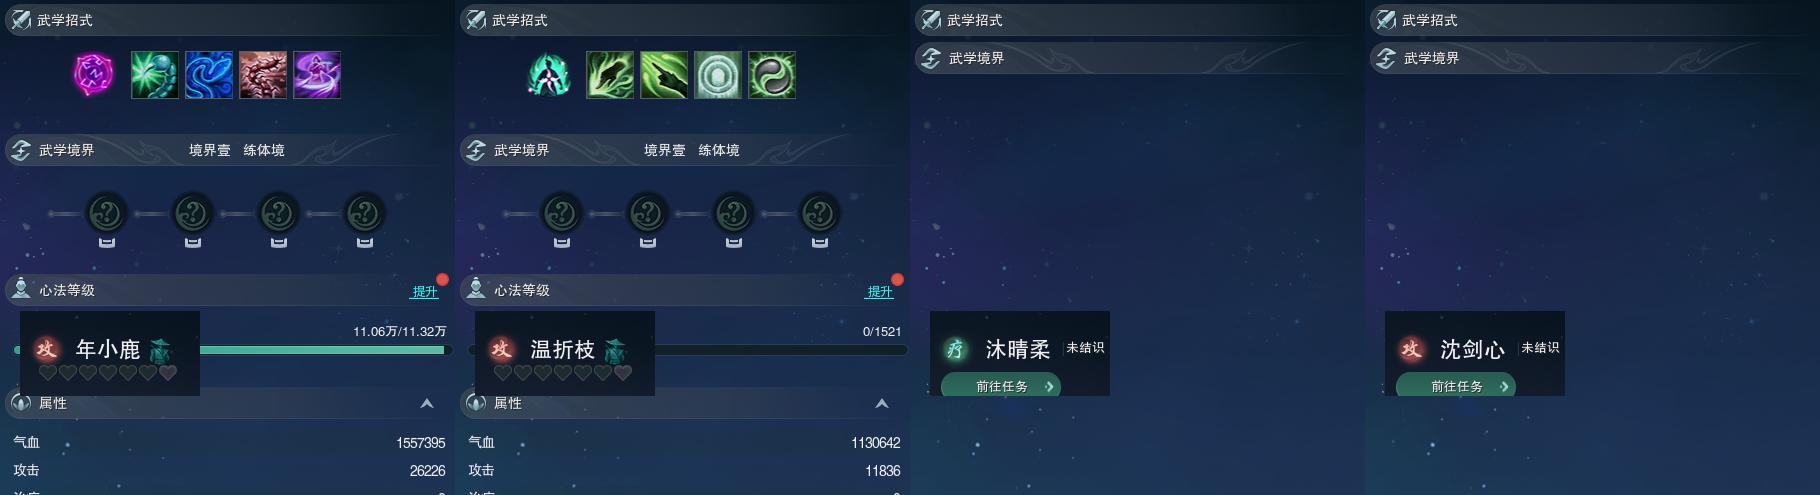Screen dimensions: 1820x495
Task: Select the purple whirlwind skill icon
Action: tap(317, 75)
